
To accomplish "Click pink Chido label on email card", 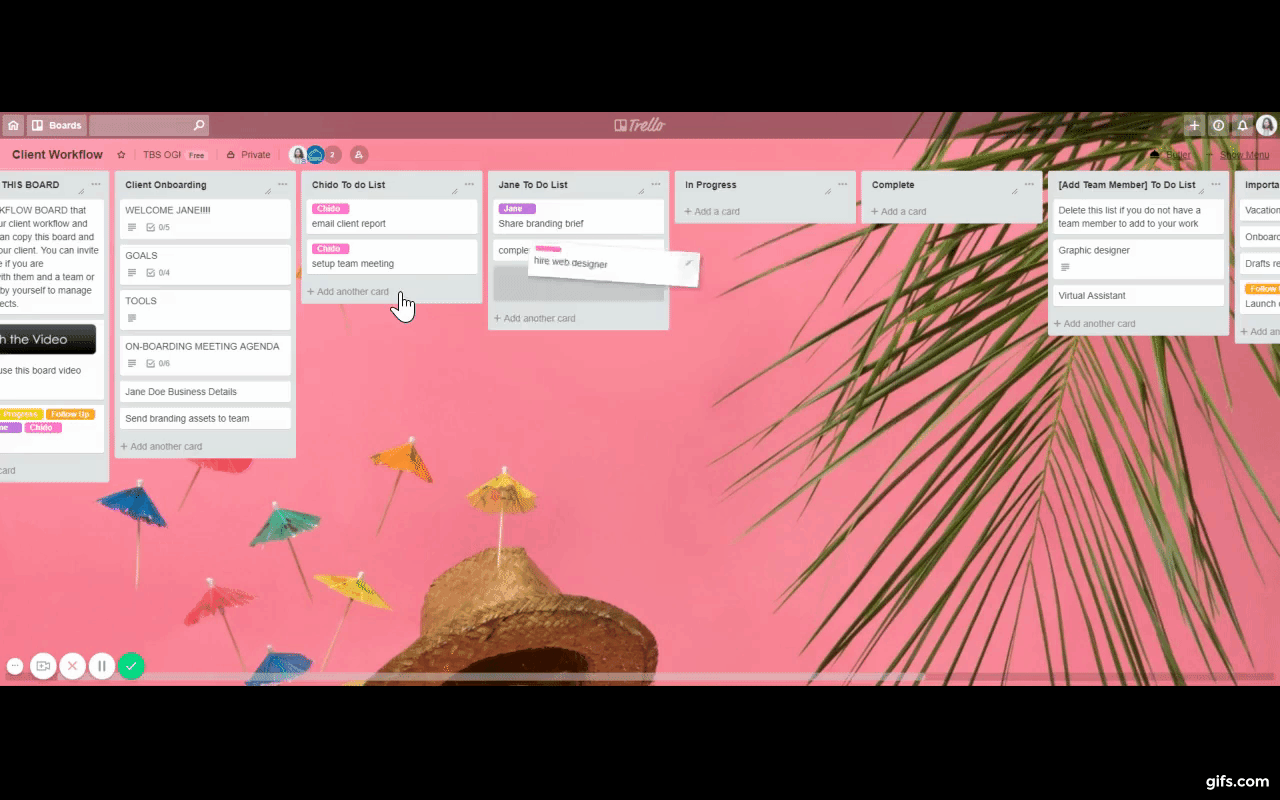I will click(x=329, y=209).
